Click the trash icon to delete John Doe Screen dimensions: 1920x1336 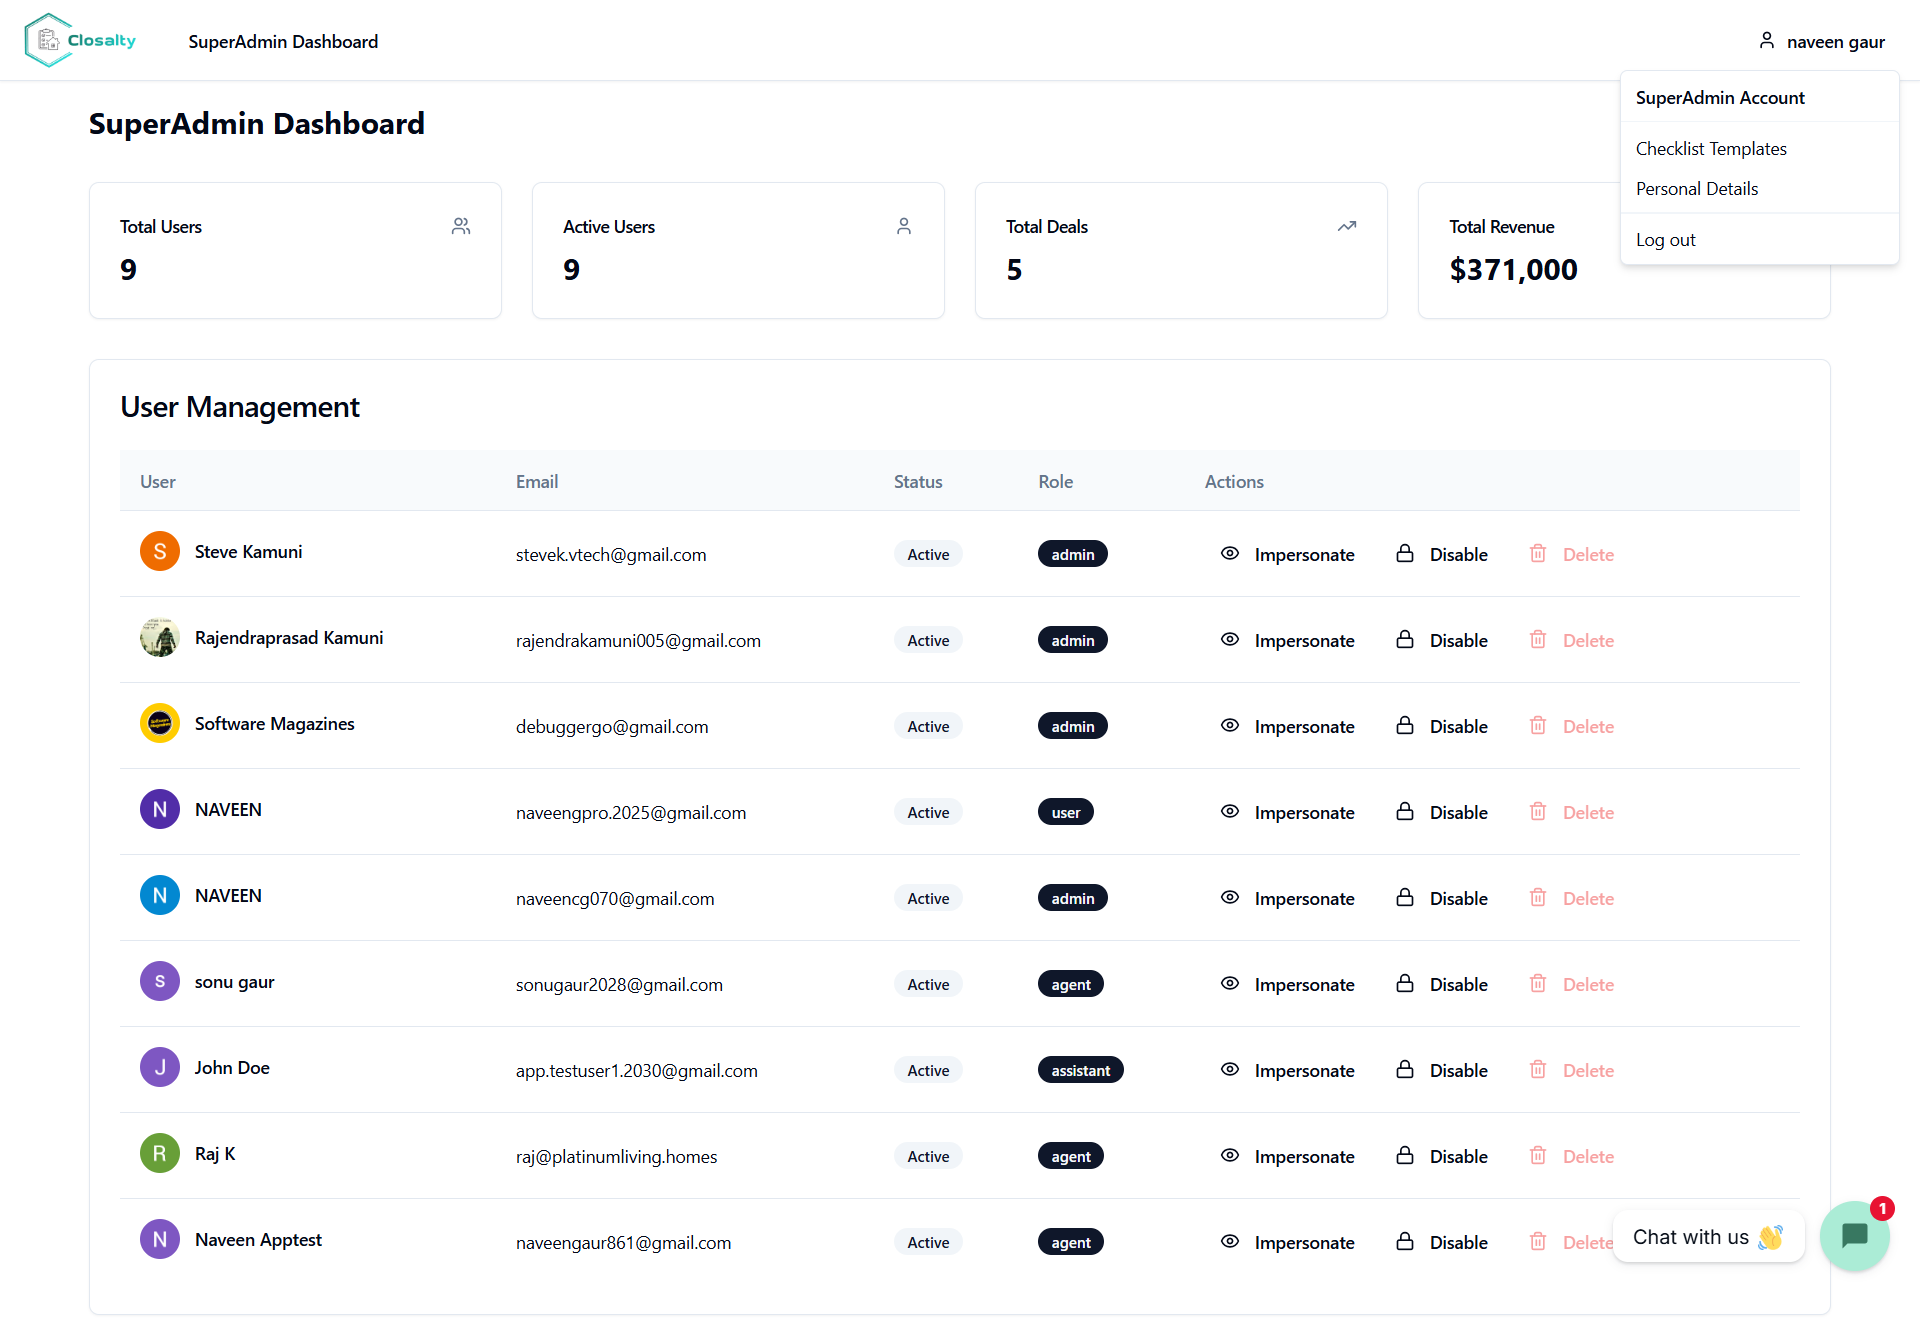(1538, 1069)
